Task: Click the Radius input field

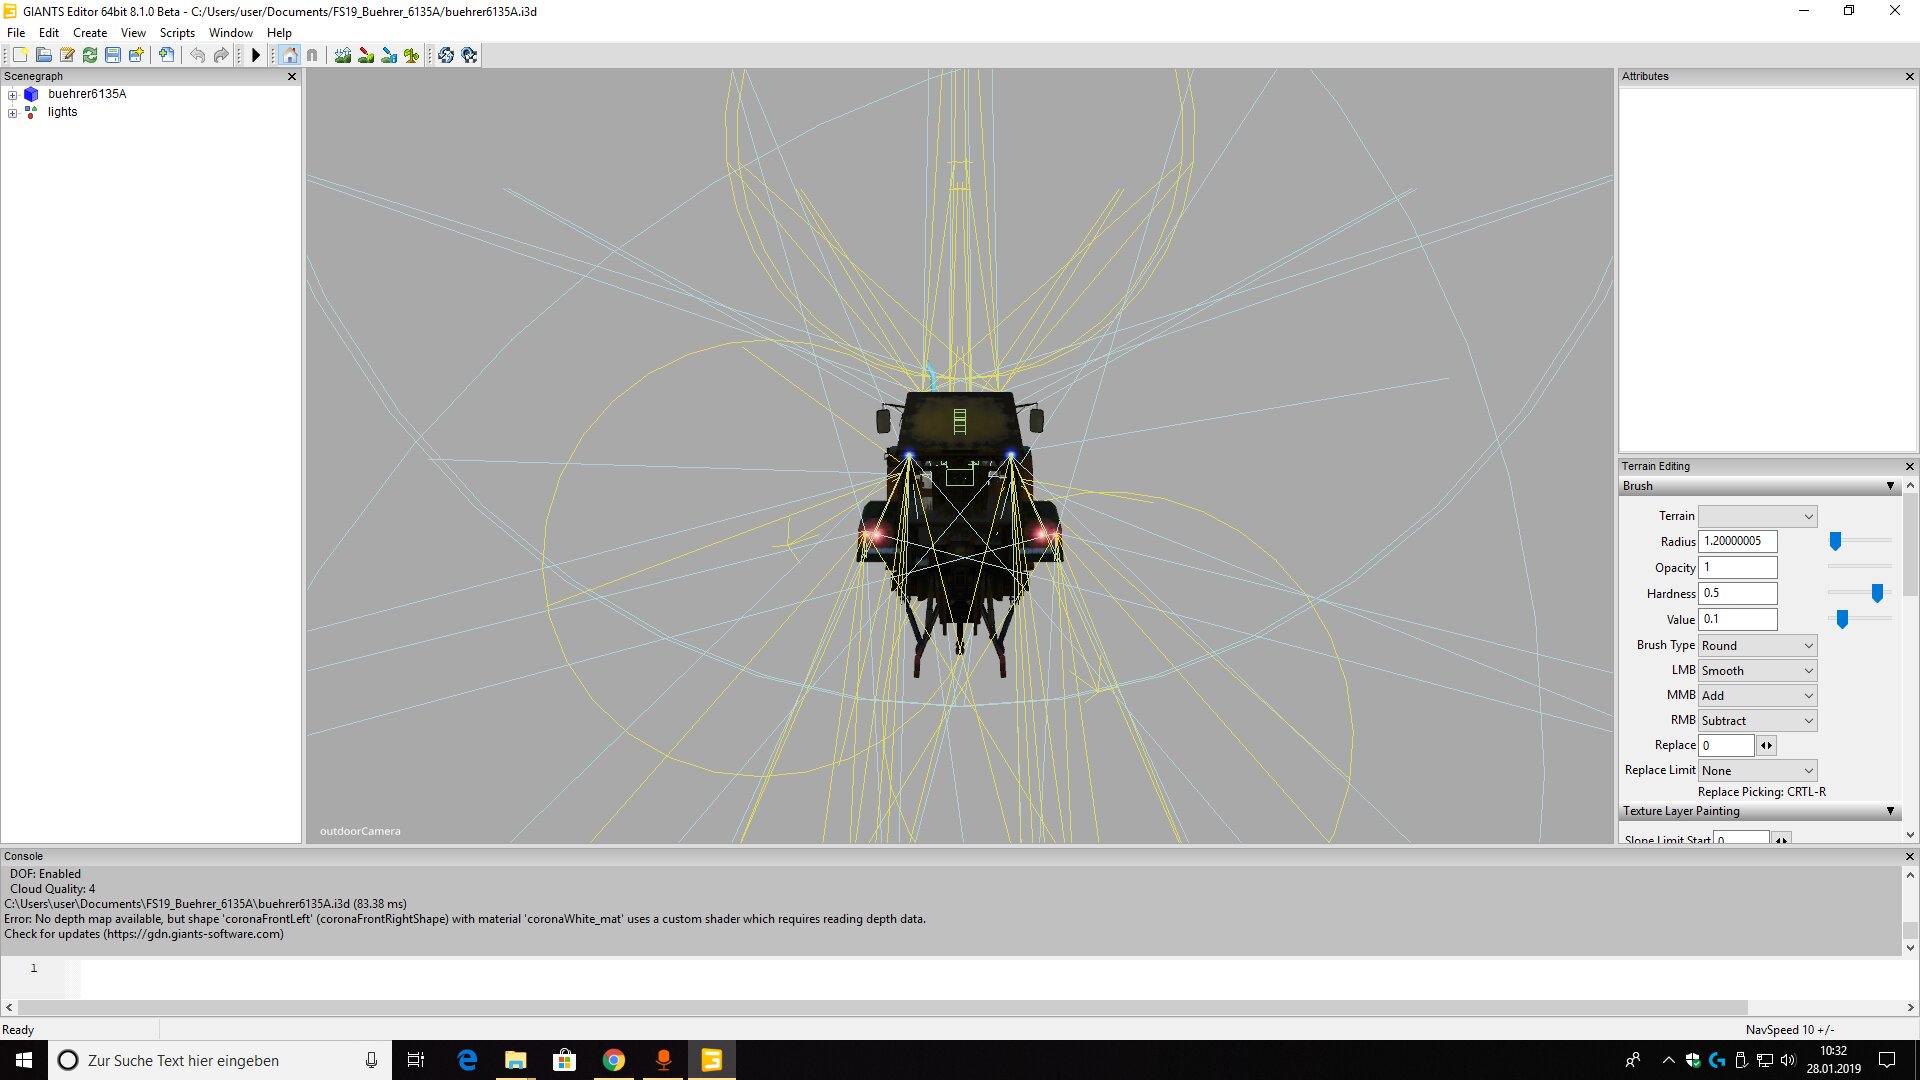Action: (1738, 541)
